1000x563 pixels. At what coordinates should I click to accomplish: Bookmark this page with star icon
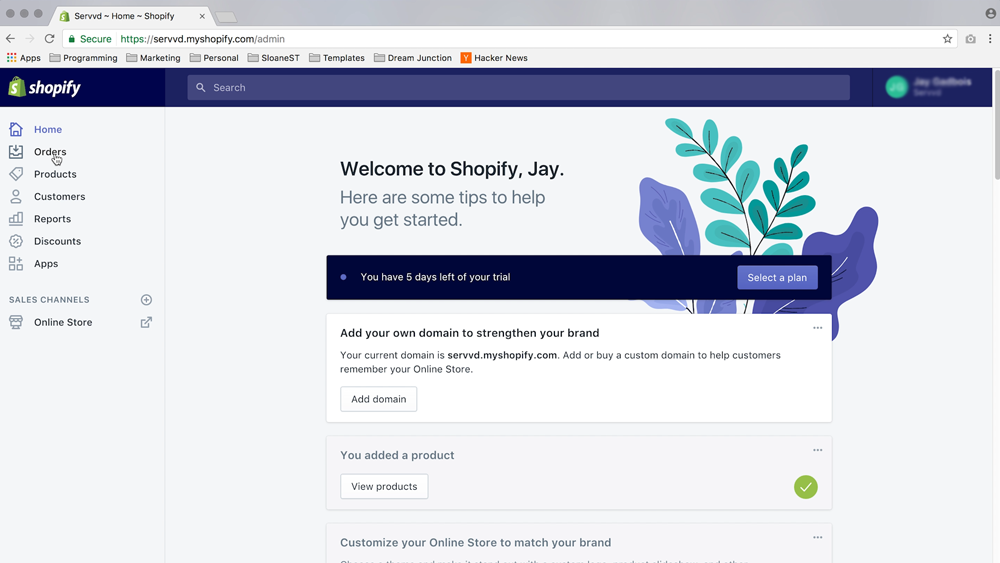click(948, 39)
